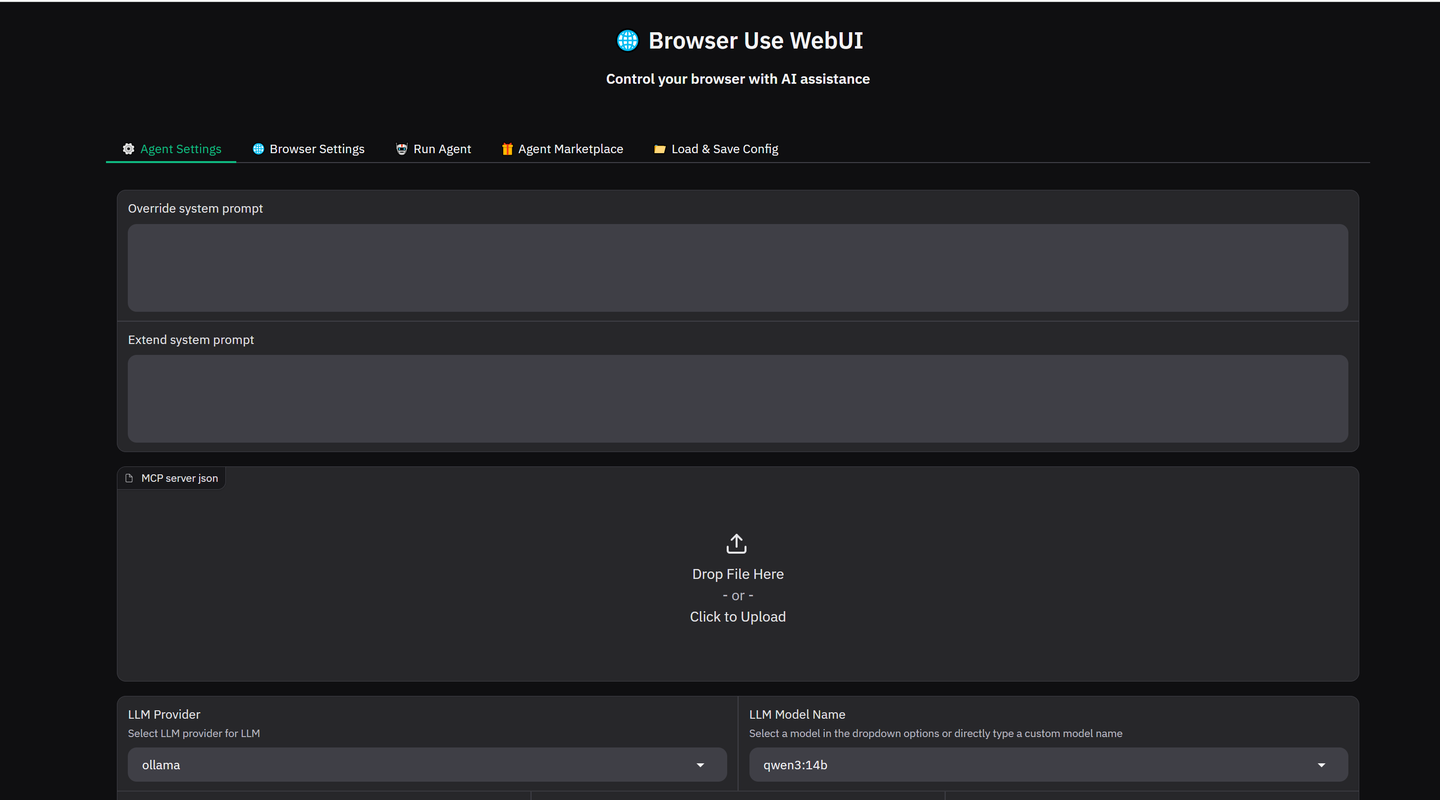Open the Run Agent tab
The width and height of the screenshot is (1440, 800).
point(442,149)
